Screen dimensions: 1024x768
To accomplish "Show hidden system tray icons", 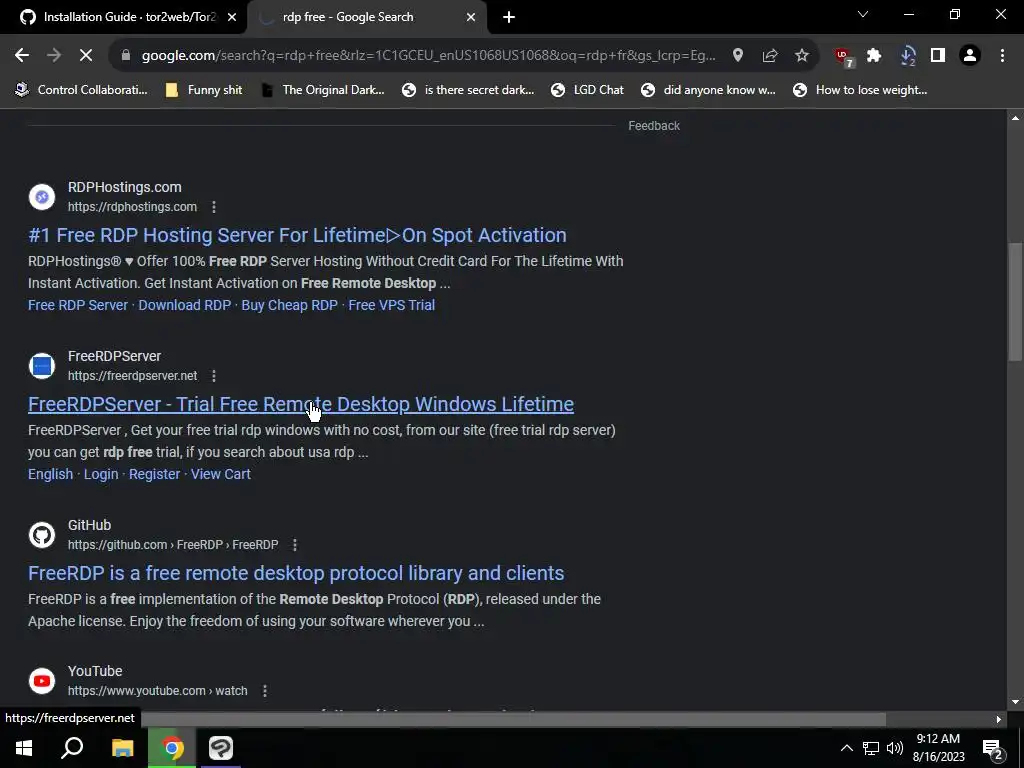I will 846,748.
